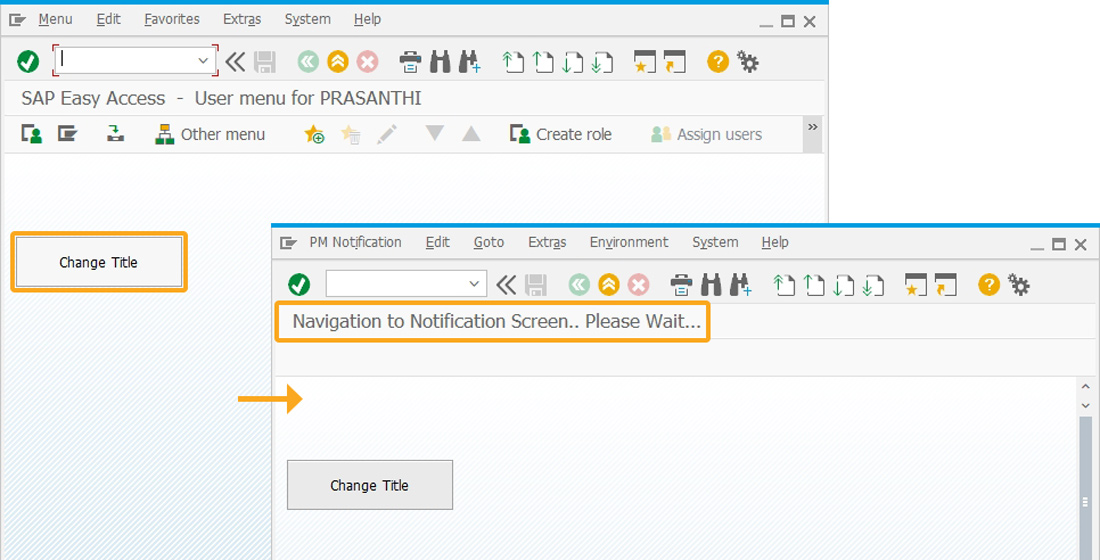Click Last Page icon in SAP Easy Access toolbar
Viewport: 1100px width, 560px height.
pos(602,62)
